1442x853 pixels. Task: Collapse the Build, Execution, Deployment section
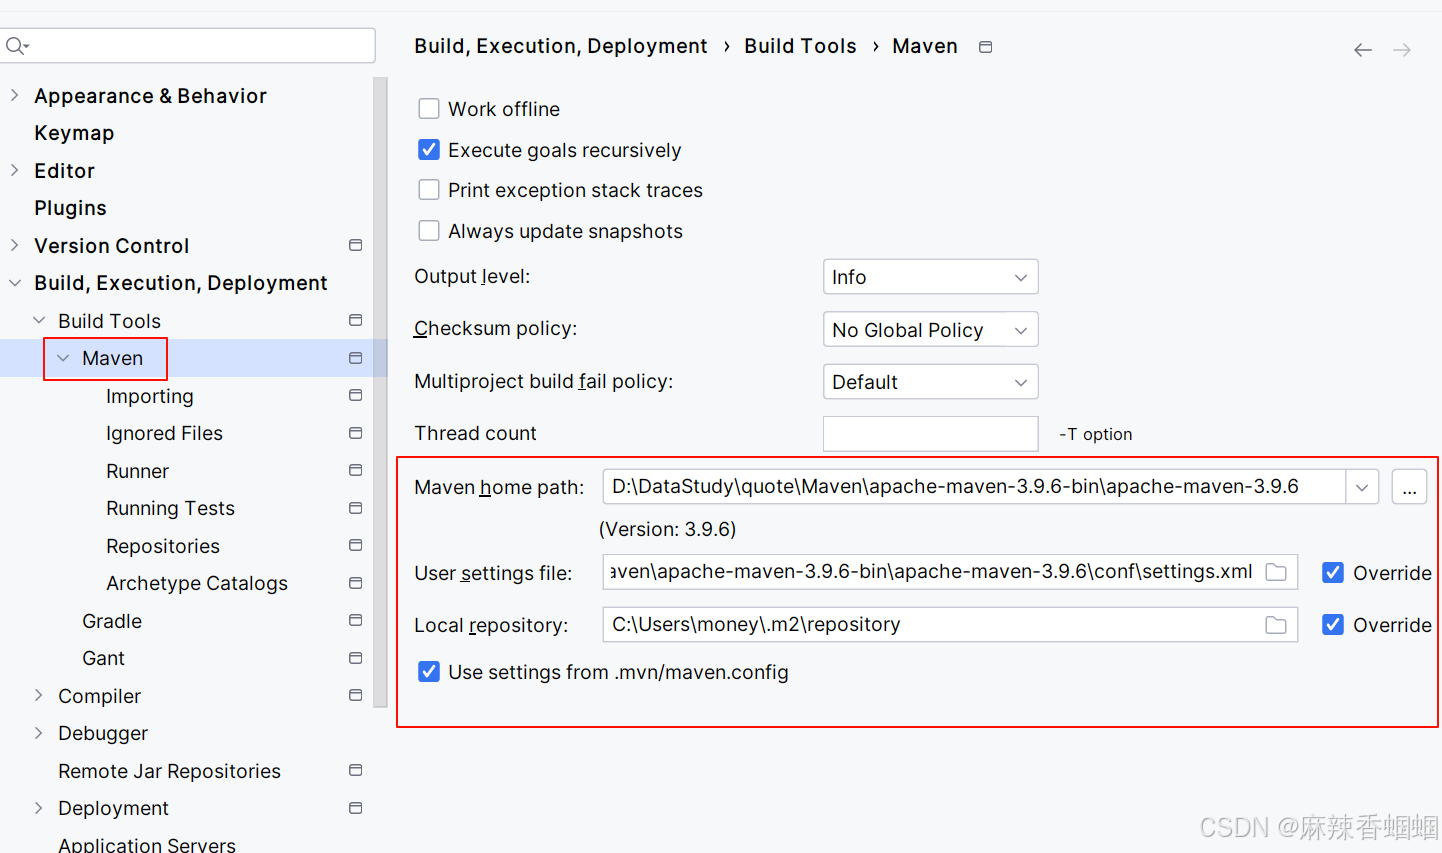tap(15, 283)
